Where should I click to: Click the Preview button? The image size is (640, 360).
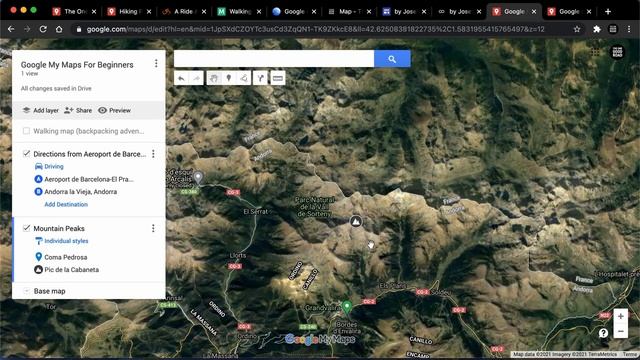click(114, 110)
